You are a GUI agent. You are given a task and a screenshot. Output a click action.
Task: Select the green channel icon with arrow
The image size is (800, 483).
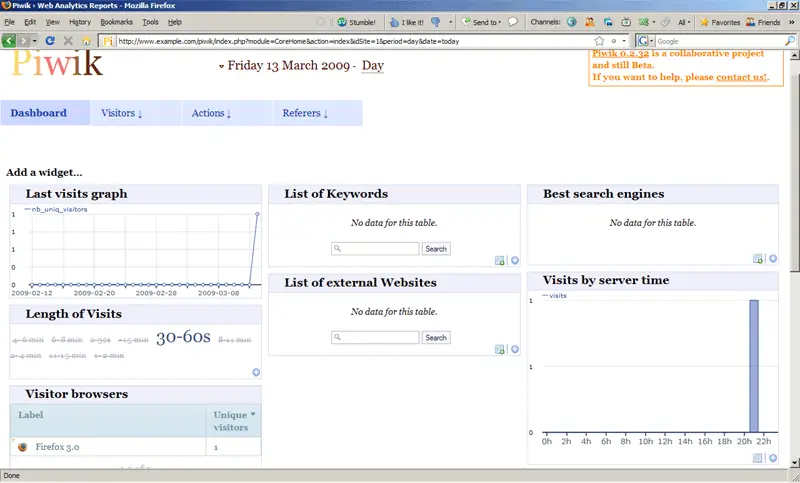coord(646,22)
